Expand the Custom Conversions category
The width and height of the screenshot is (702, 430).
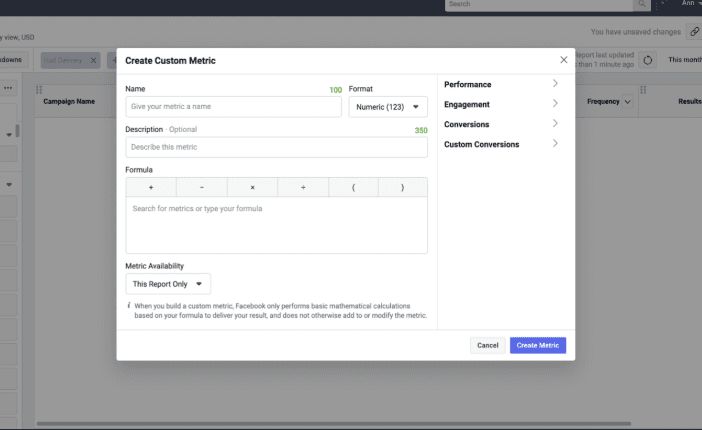[x=500, y=144]
